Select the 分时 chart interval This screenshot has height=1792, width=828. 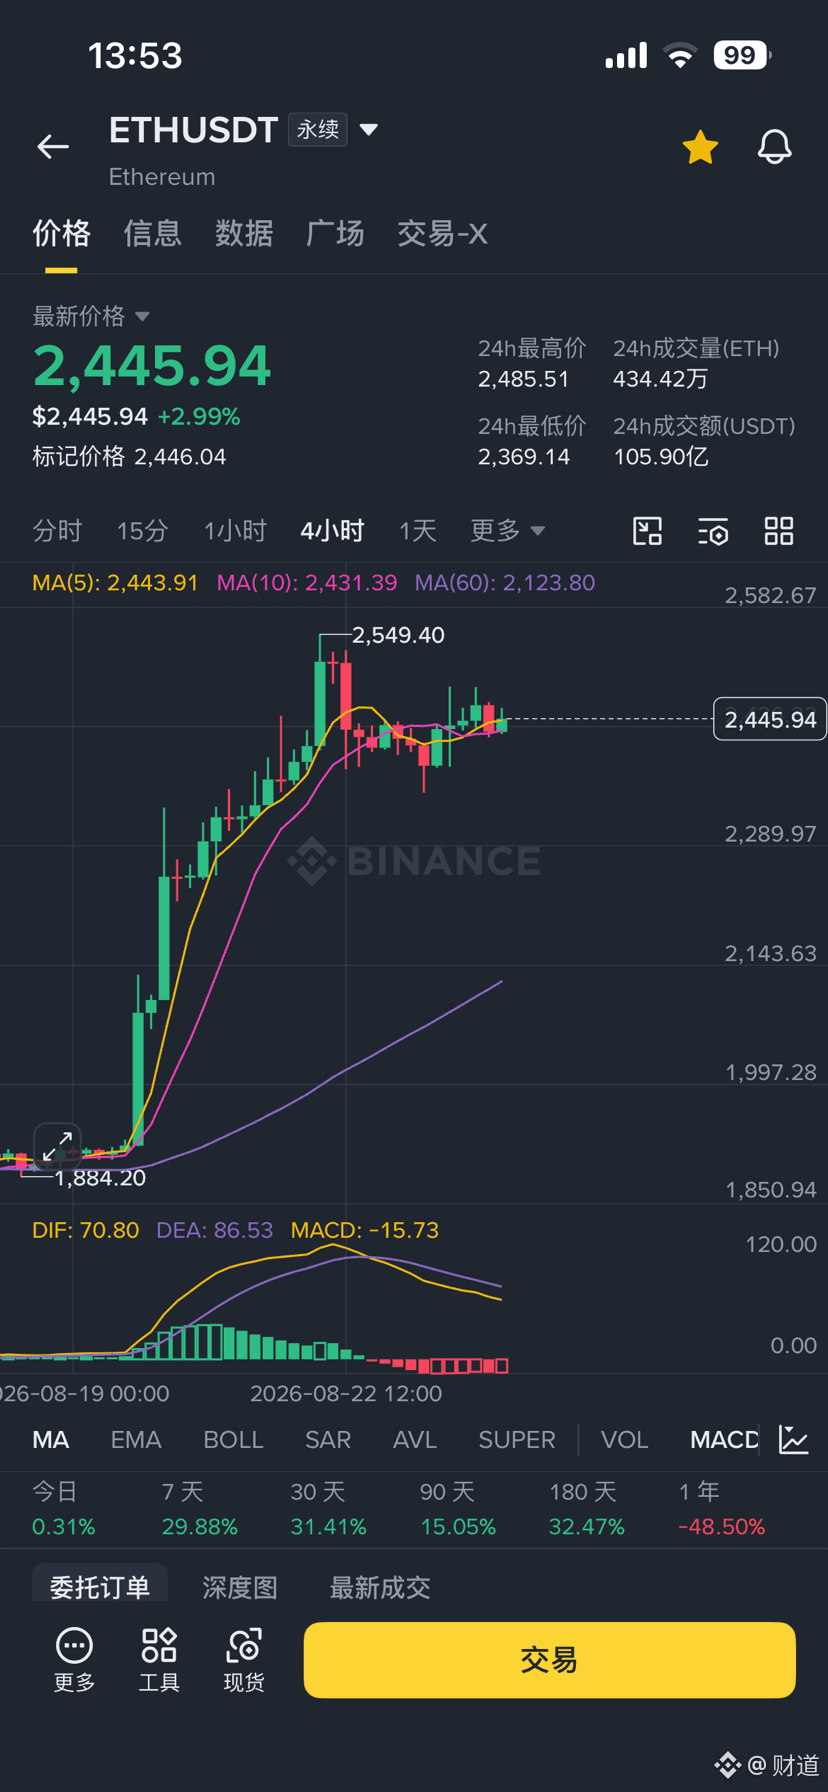point(57,530)
